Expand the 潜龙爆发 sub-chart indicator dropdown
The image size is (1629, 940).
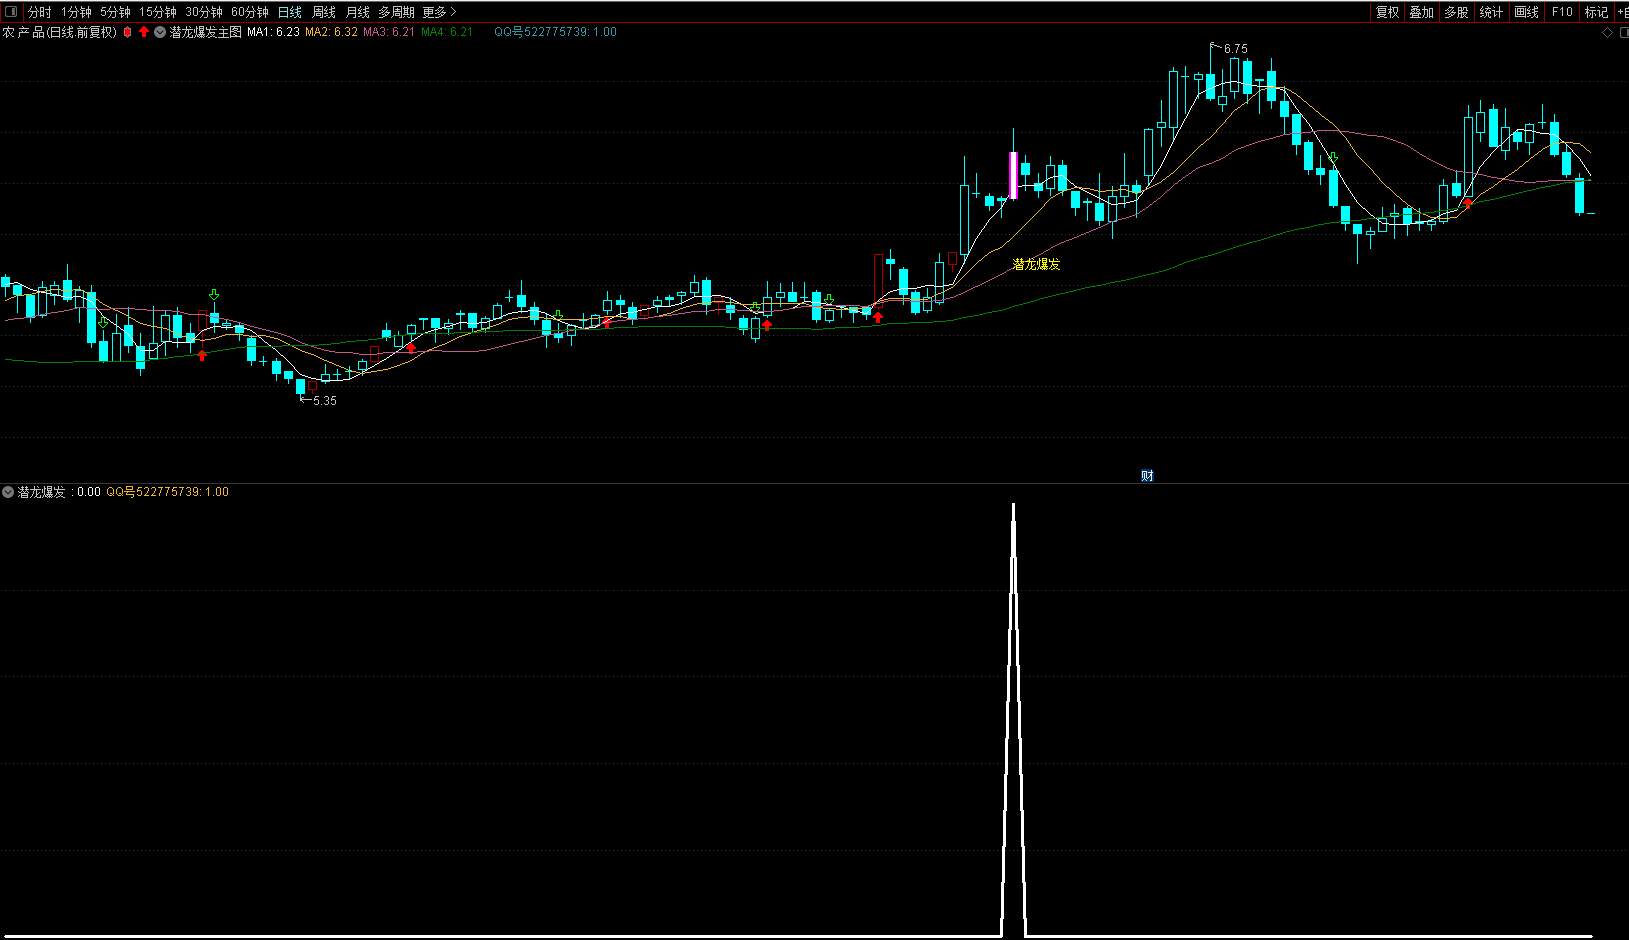8,492
